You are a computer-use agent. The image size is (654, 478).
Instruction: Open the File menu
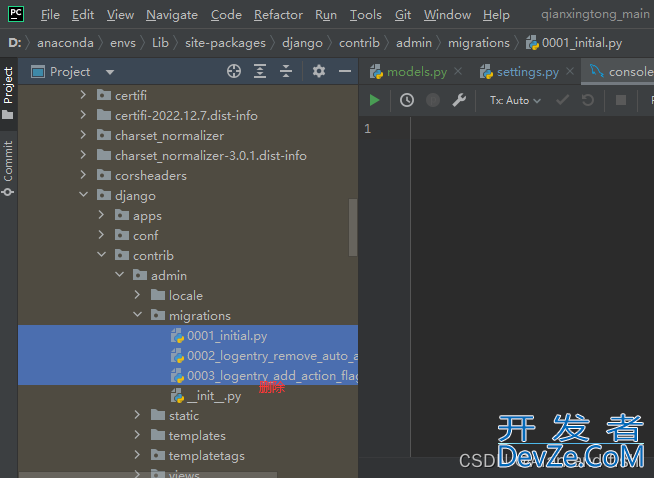click(x=50, y=15)
